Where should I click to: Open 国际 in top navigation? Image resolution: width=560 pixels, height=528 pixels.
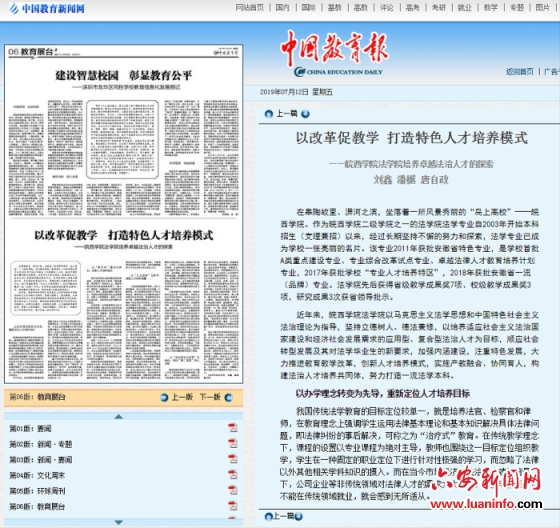309,8
